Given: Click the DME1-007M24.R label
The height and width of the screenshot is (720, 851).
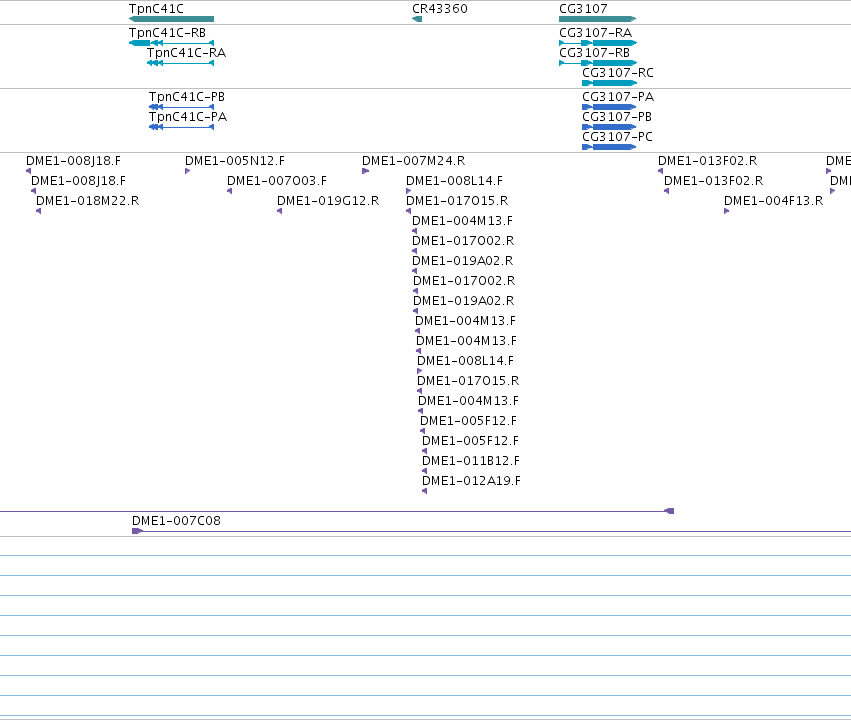Looking at the screenshot, I should (414, 161).
